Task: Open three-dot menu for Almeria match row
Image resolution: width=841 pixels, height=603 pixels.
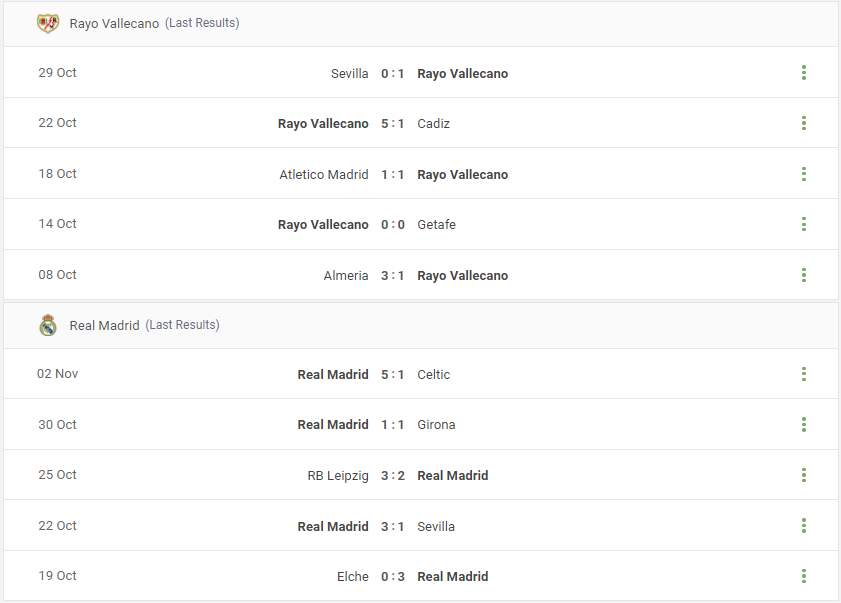Action: pos(803,275)
